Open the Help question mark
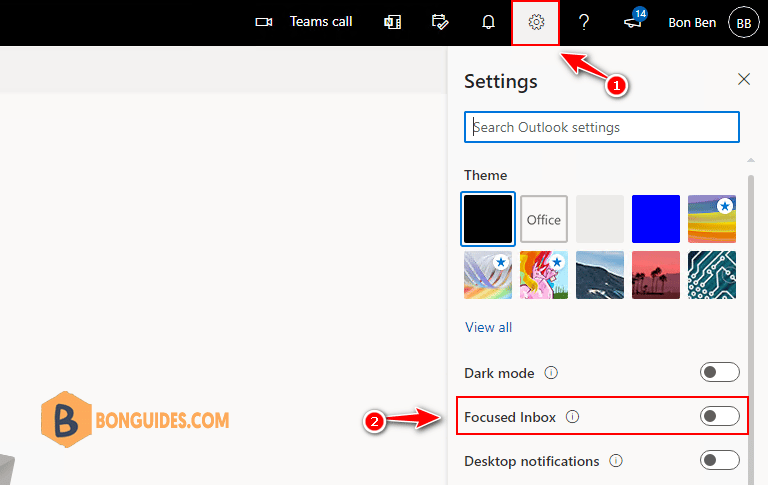768x485 pixels. [x=583, y=22]
